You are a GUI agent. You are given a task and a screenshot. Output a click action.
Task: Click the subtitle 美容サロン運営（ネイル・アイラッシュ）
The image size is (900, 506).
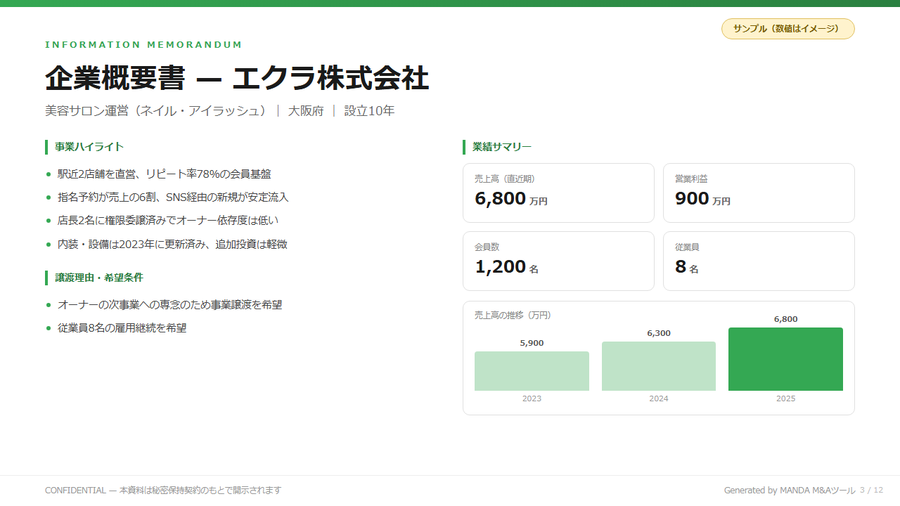click(x=156, y=111)
